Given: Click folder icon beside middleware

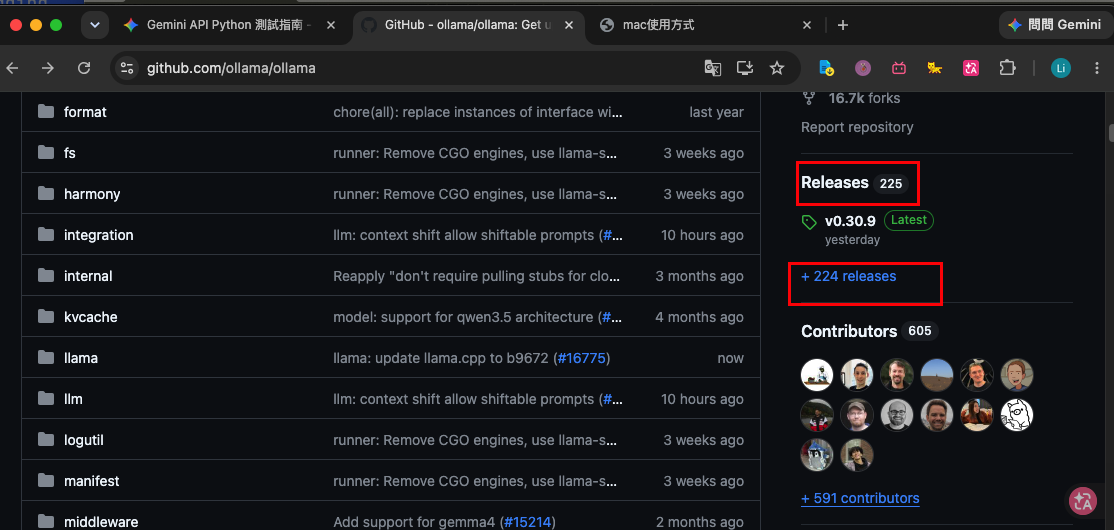Looking at the screenshot, I should coord(46,521).
